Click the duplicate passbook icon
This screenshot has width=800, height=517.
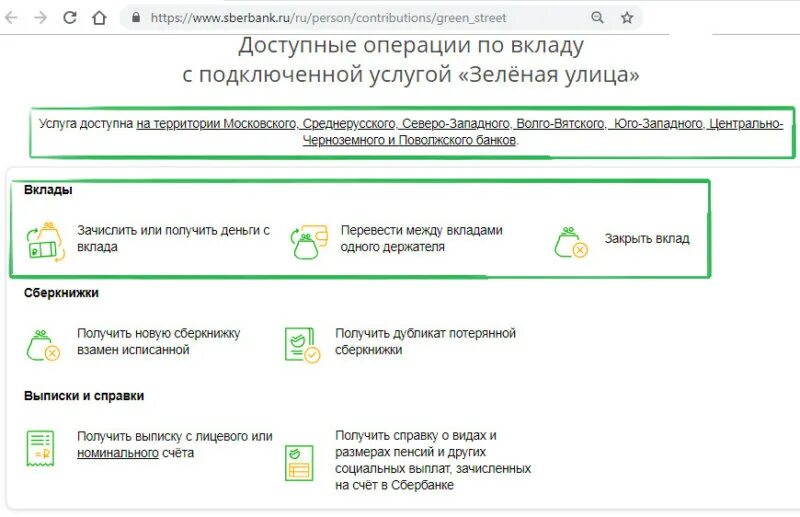[x=303, y=345]
